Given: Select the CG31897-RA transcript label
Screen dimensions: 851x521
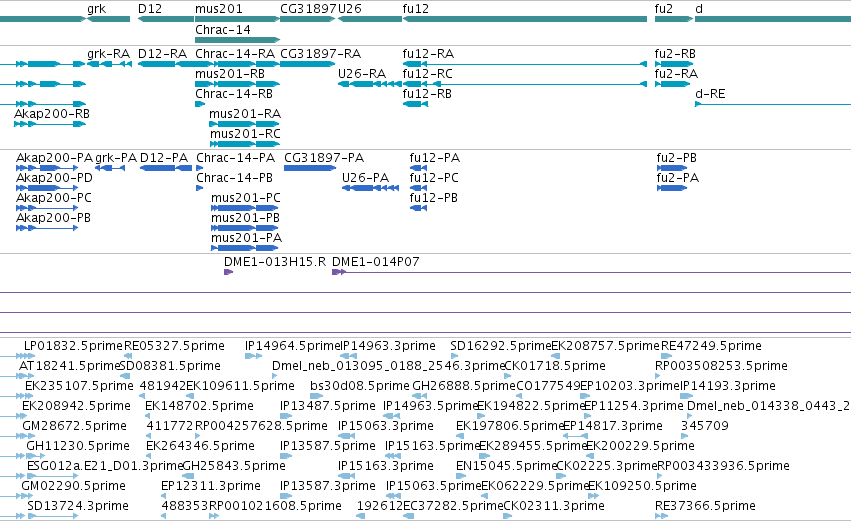Looking at the screenshot, I should [x=320, y=54].
